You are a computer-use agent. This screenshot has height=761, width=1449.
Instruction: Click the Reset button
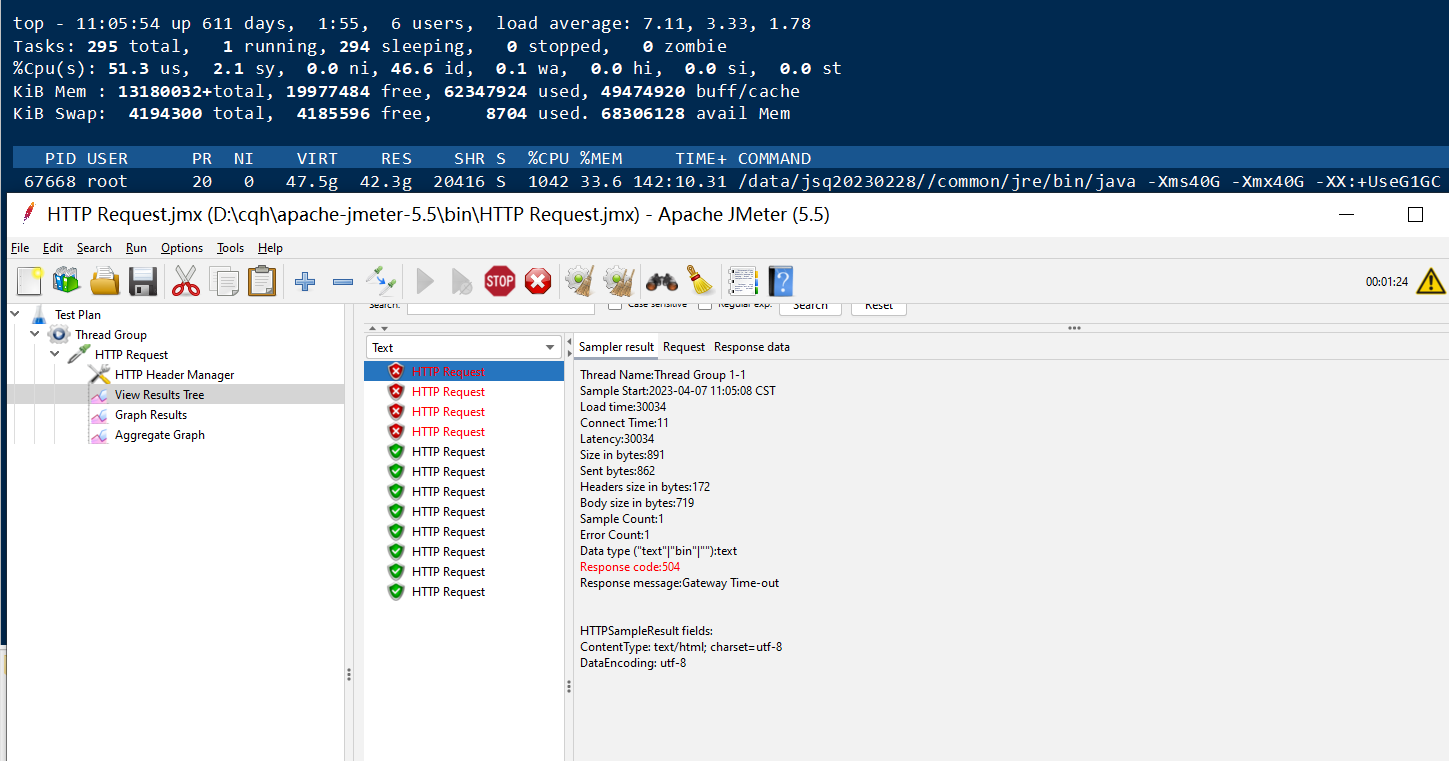tap(878, 306)
